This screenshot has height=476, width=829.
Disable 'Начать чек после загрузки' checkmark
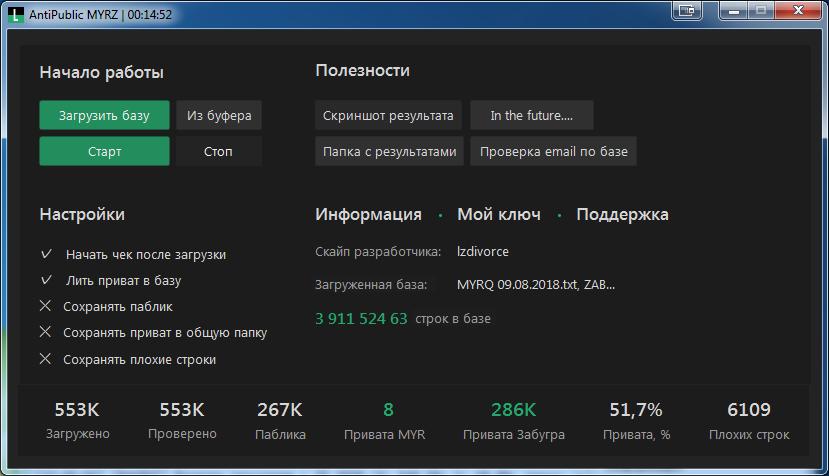[46, 255]
